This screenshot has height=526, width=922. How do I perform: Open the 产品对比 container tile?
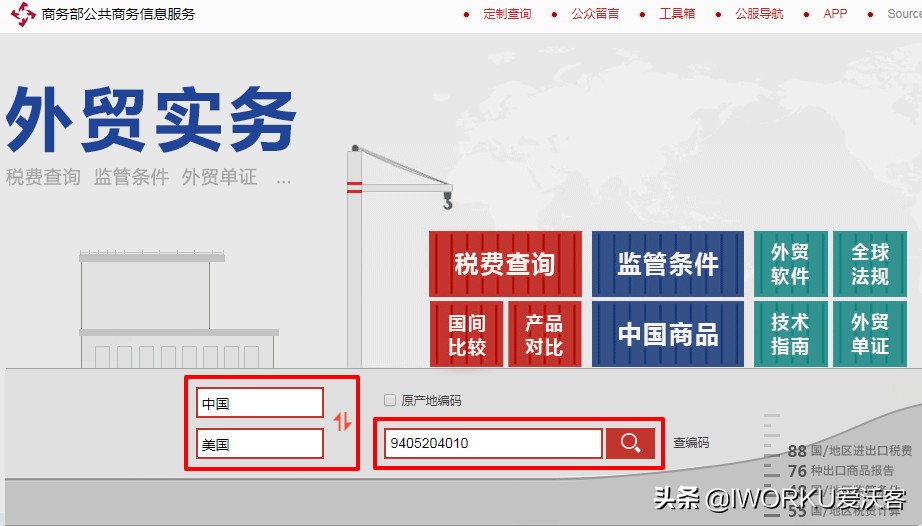544,334
